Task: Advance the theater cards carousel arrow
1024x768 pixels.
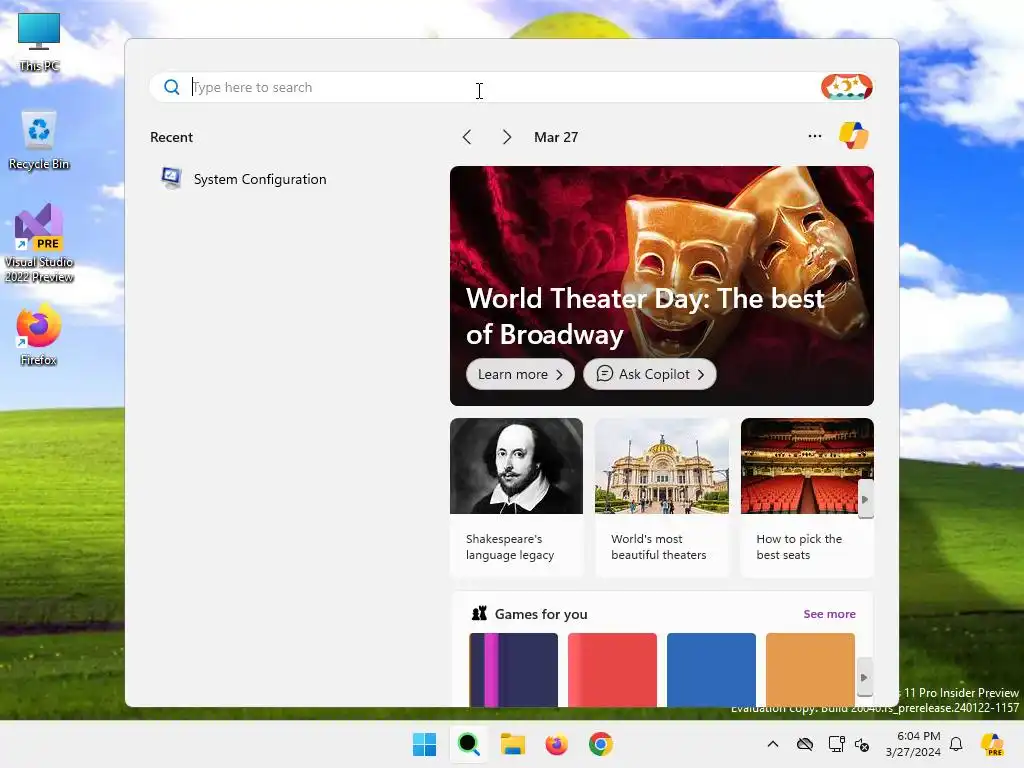Action: coord(865,499)
